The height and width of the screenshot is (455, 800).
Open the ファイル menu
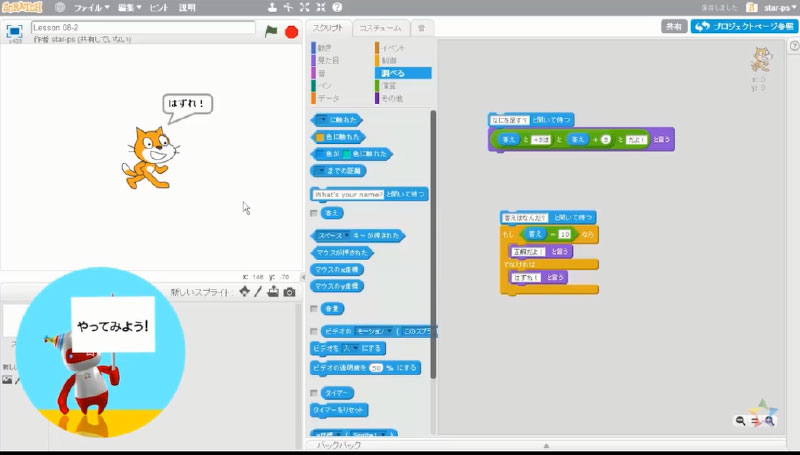[x=91, y=8]
